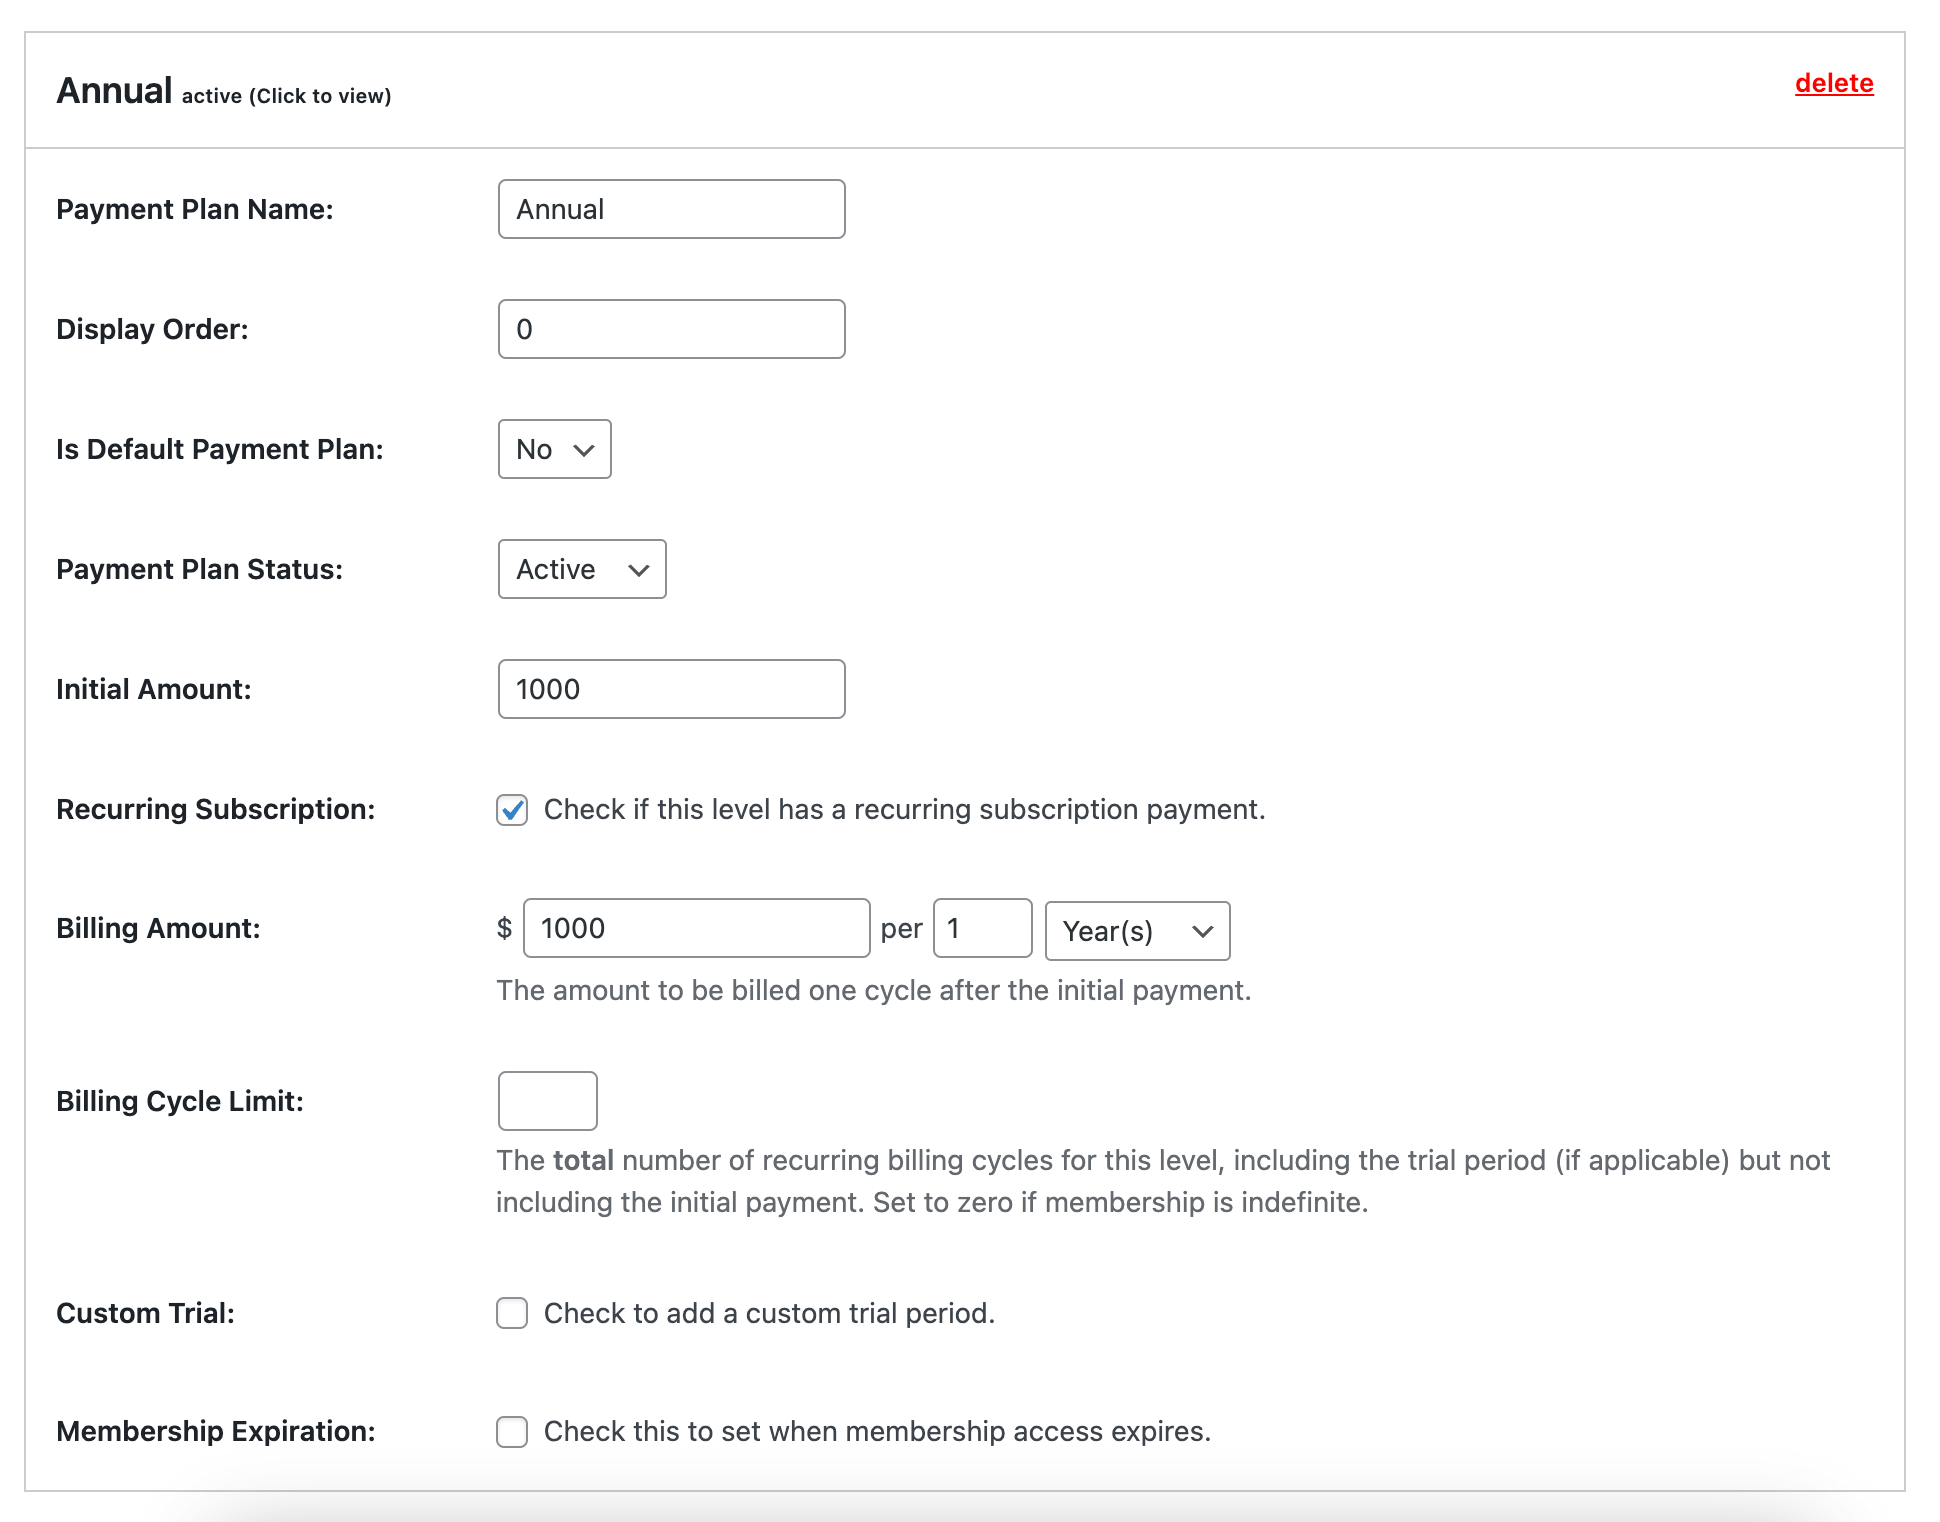The image size is (1940, 1522).
Task: Select the Billing Amount dollar input
Action: pos(694,929)
